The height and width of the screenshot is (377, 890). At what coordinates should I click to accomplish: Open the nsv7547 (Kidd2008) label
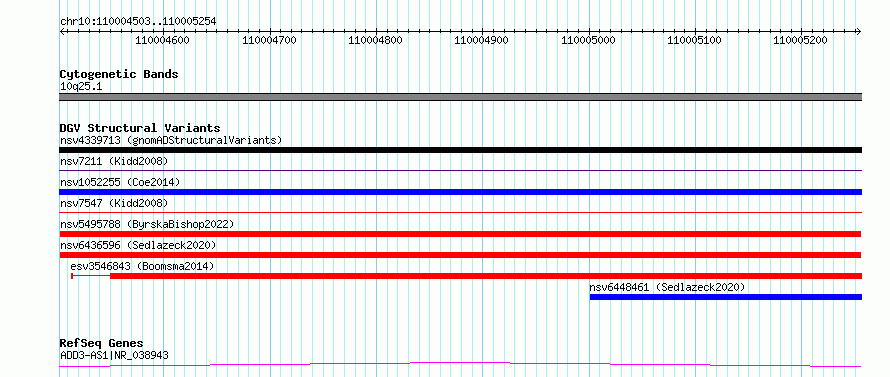(114, 203)
